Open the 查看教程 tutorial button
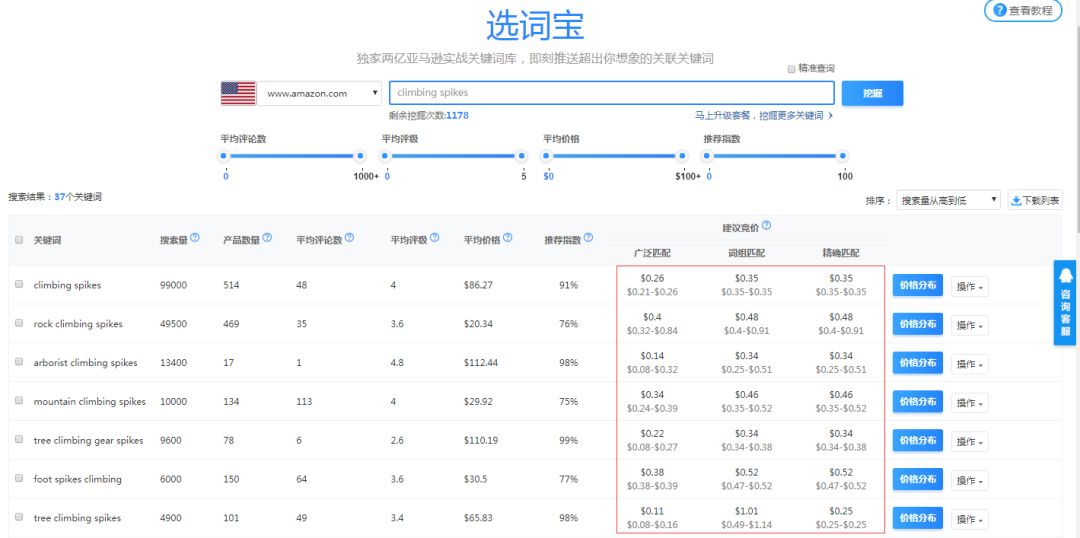The height and width of the screenshot is (538, 1080). (x=1023, y=10)
